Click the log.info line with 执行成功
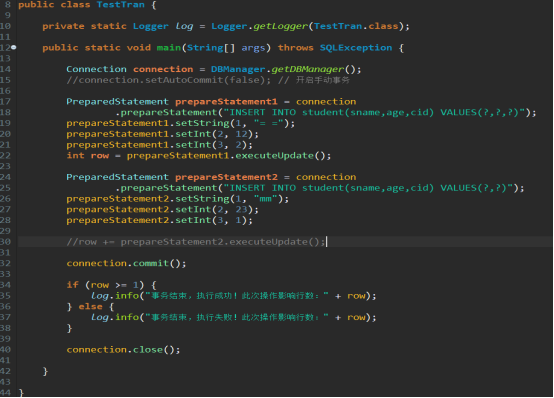 234,296
